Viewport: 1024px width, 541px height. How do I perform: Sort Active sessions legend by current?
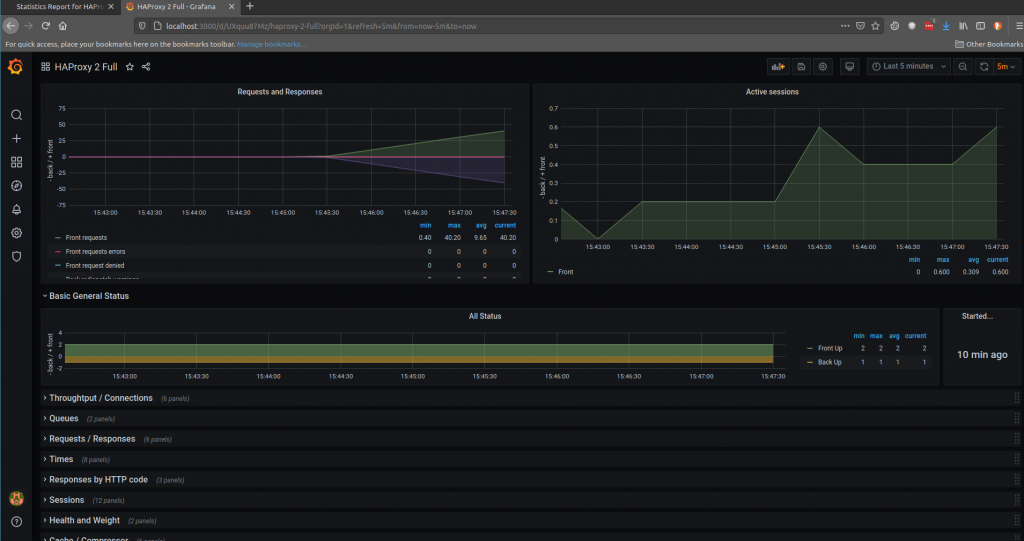click(x=997, y=259)
